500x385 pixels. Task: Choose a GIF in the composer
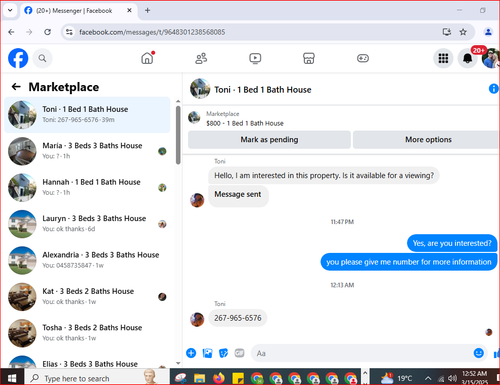click(x=239, y=353)
